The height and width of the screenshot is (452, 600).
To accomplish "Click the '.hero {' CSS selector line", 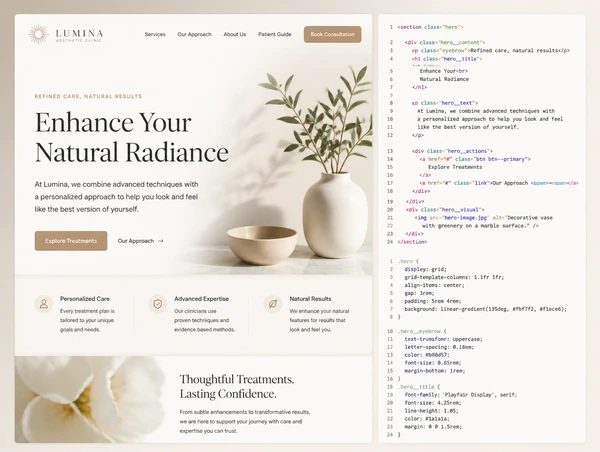I will click(408, 261).
